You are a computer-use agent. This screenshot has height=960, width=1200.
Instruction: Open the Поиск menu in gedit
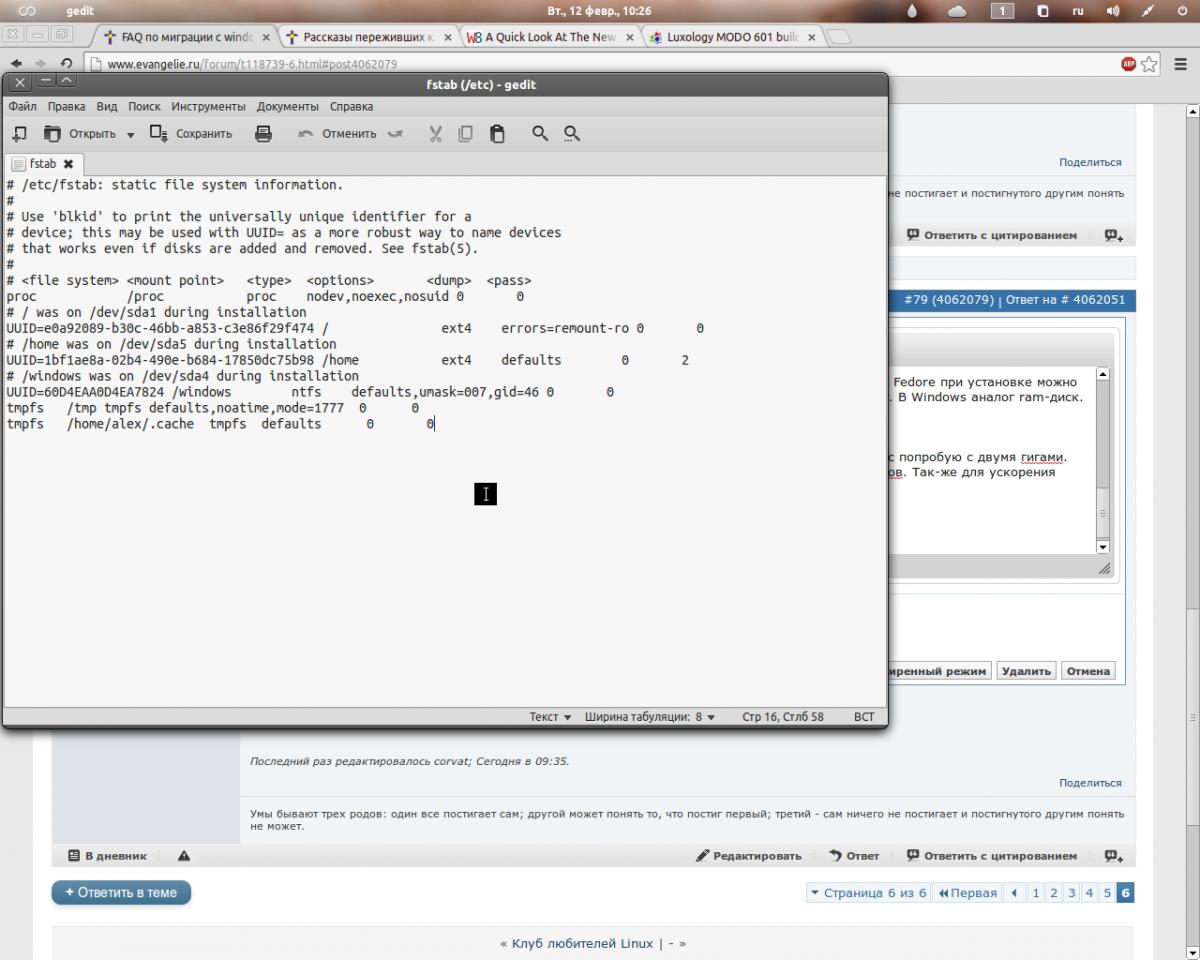[x=144, y=106]
